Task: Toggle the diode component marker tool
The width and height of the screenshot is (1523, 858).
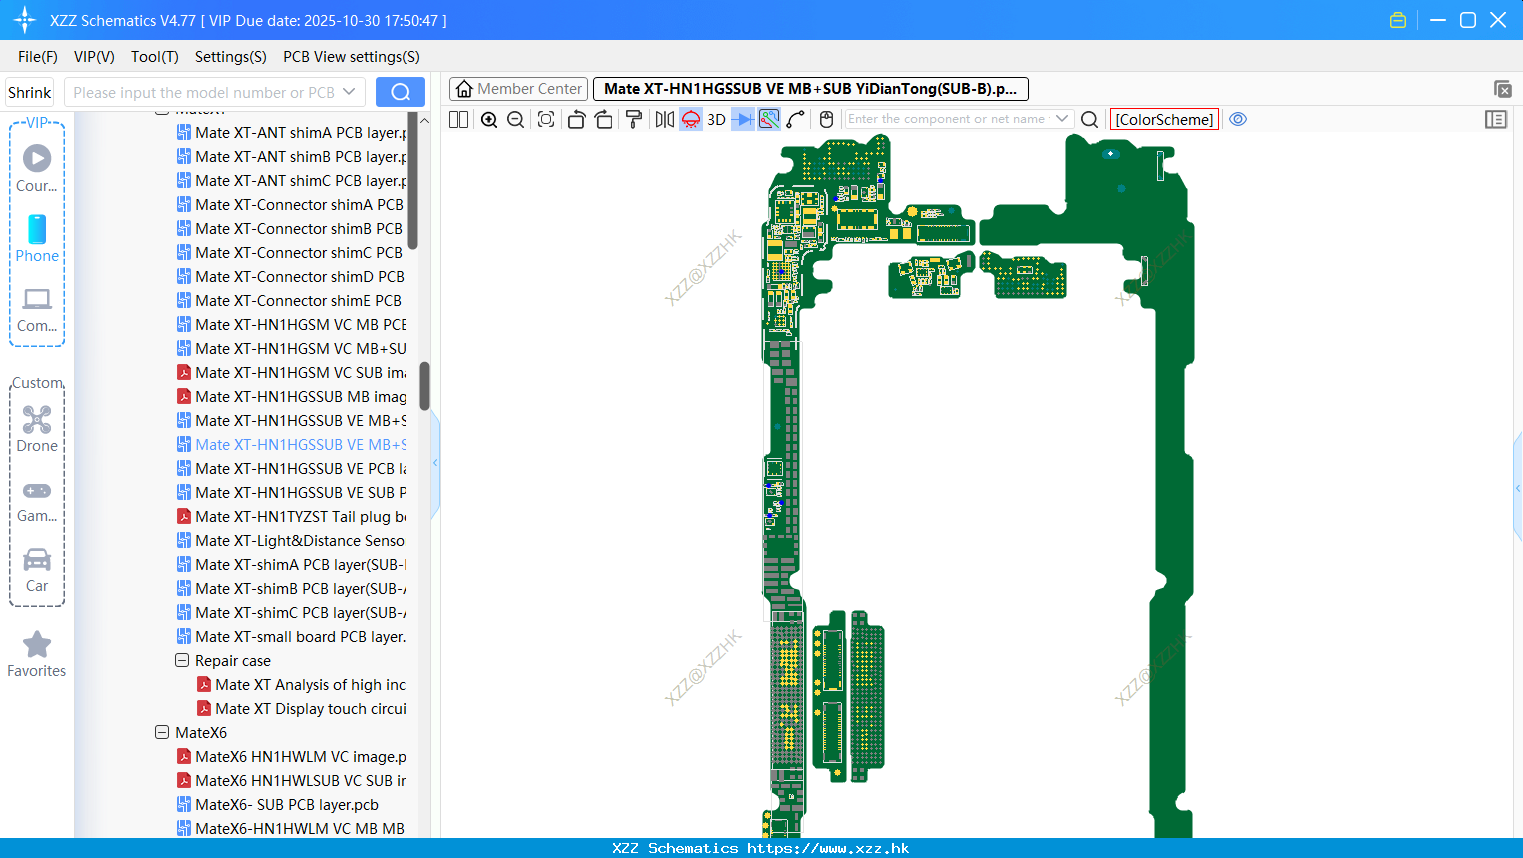Action: click(x=743, y=119)
